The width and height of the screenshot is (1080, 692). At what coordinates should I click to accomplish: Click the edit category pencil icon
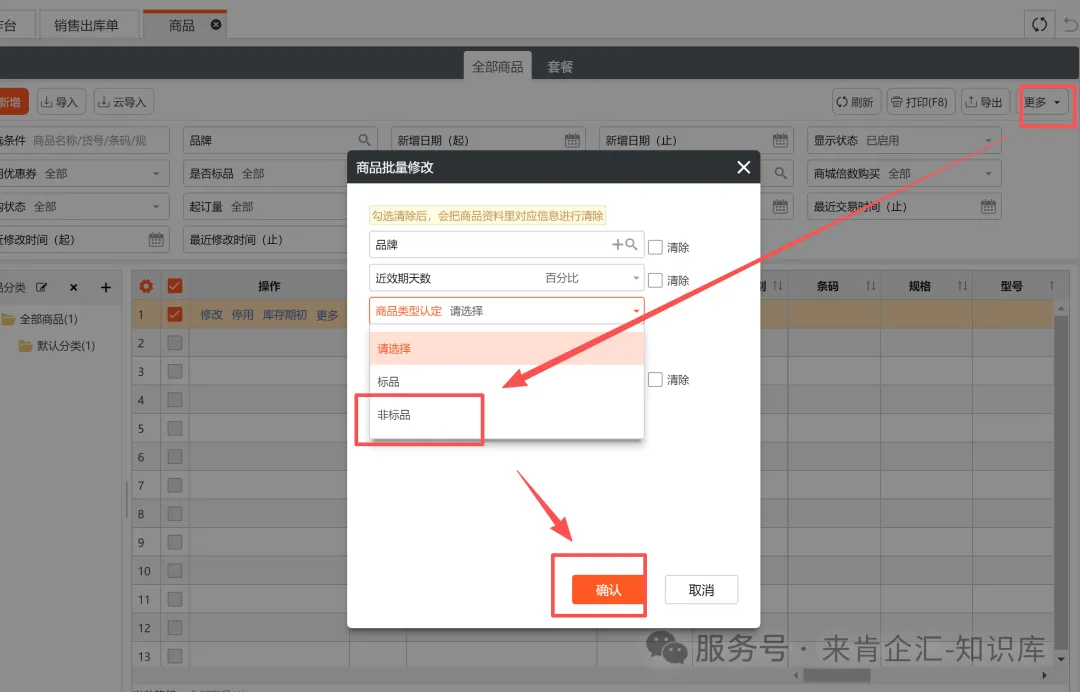click(x=42, y=287)
